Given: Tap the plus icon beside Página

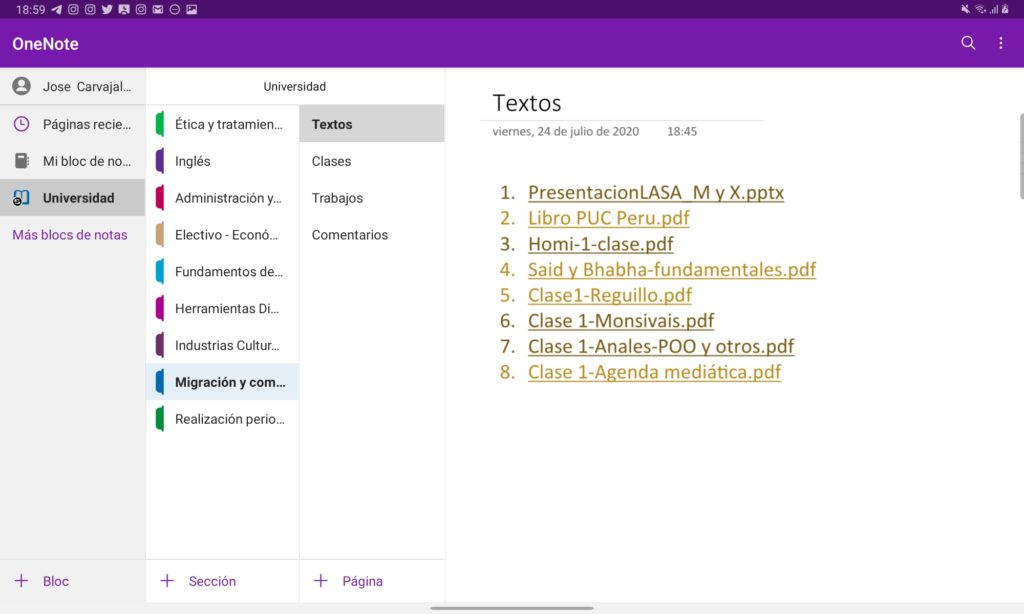Looking at the screenshot, I should pyautogui.click(x=321, y=581).
